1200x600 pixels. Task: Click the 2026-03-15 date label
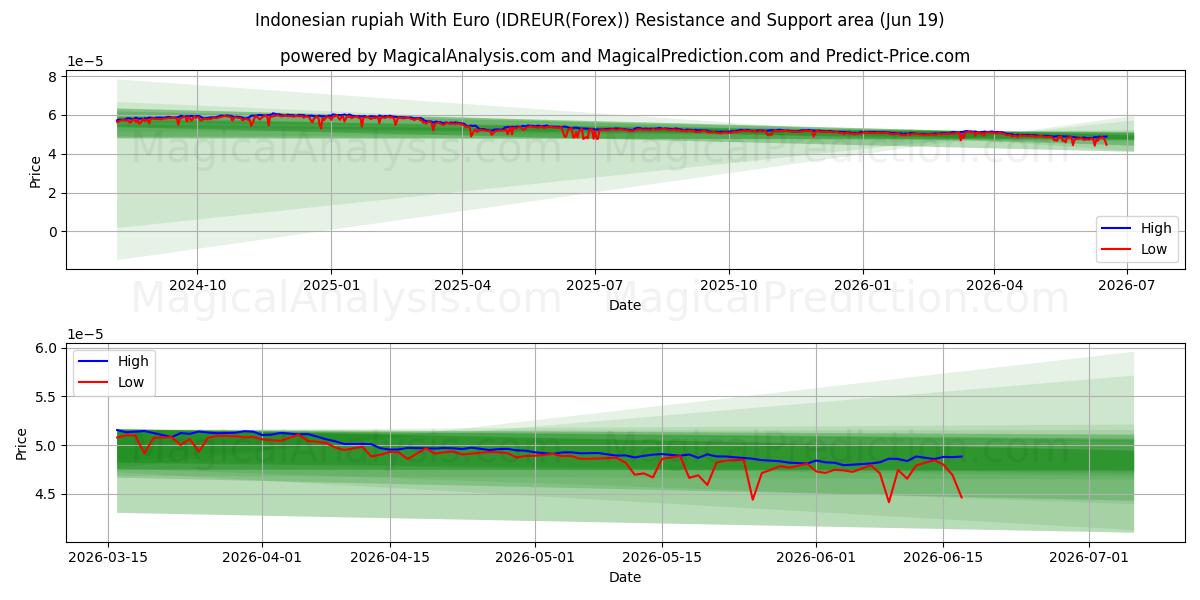click(108, 558)
